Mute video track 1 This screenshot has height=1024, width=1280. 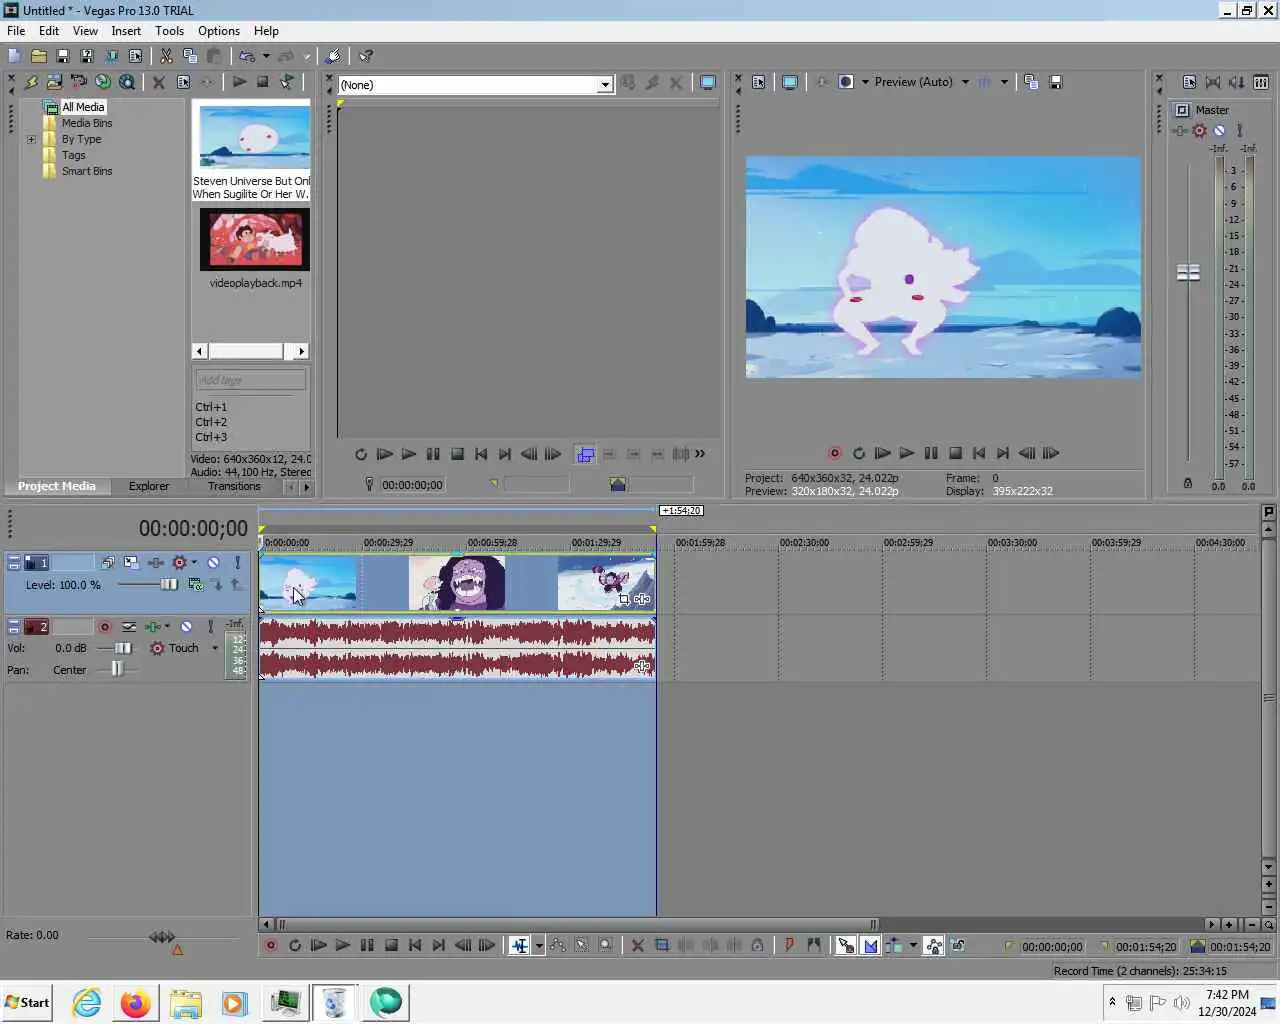[x=213, y=562]
